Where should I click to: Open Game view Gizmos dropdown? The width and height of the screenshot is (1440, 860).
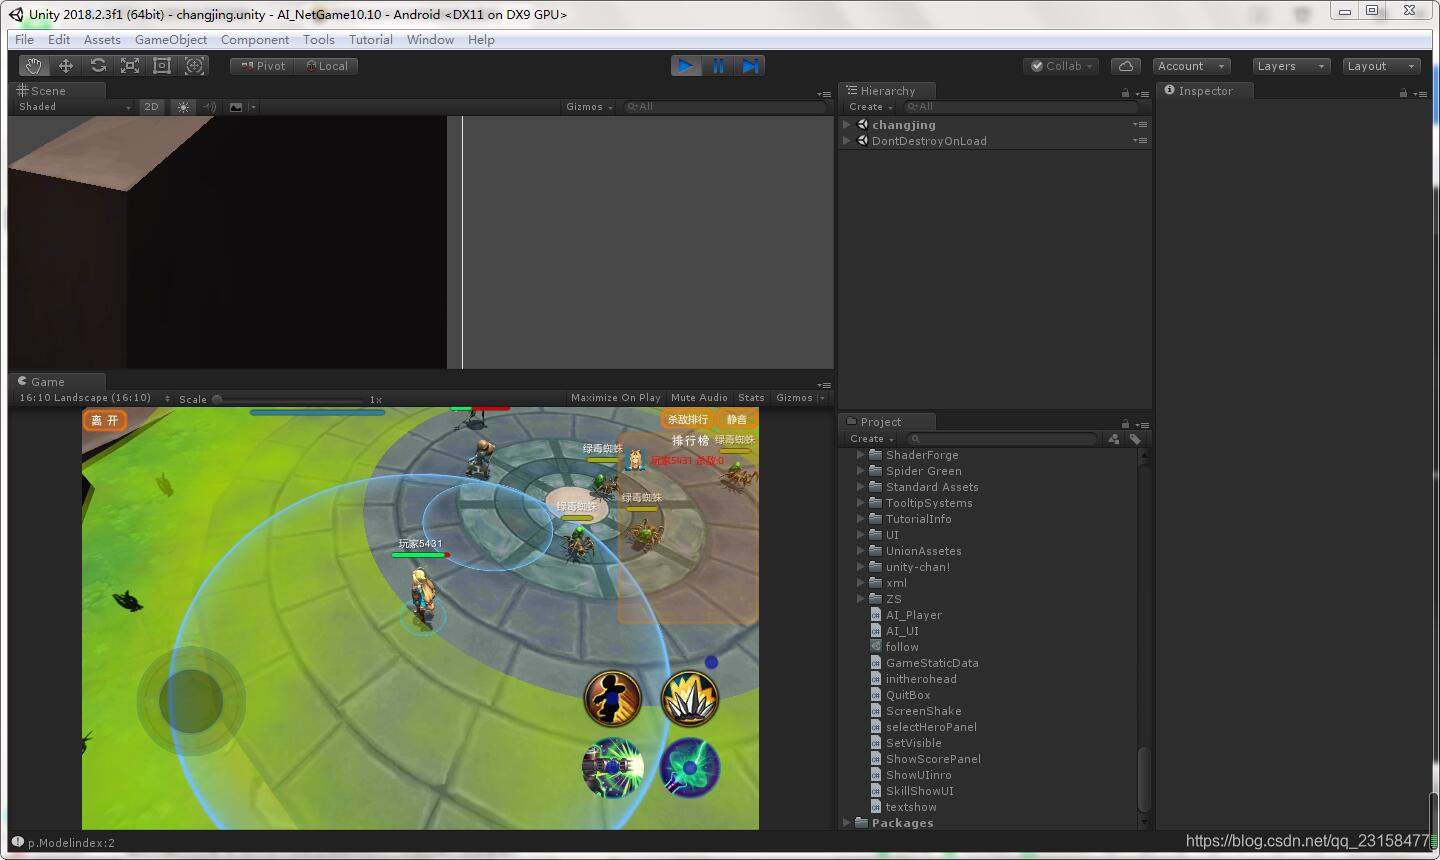coord(800,398)
